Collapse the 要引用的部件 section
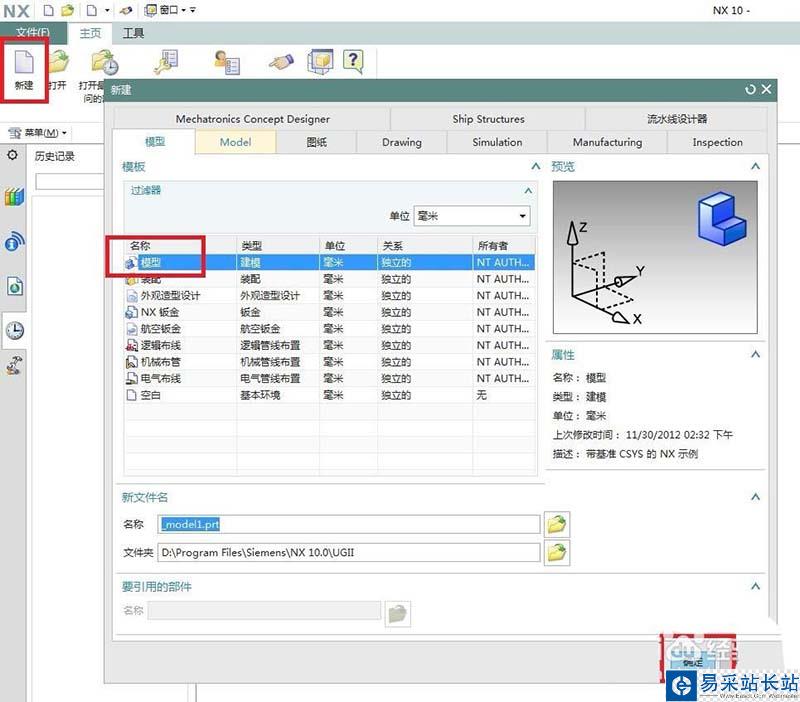Image resolution: width=800 pixels, height=702 pixels. pos(756,586)
